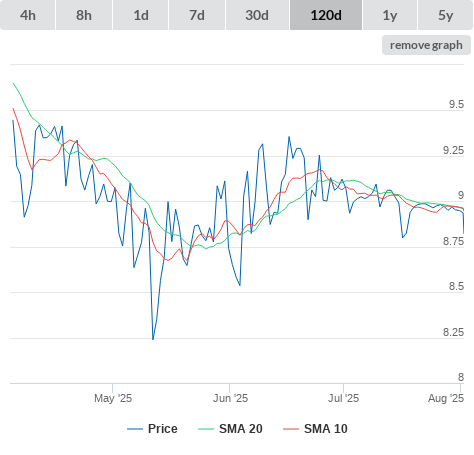The height and width of the screenshot is (455, 474).
Task: Click the remove graph button
Action: tap(426, 45)
